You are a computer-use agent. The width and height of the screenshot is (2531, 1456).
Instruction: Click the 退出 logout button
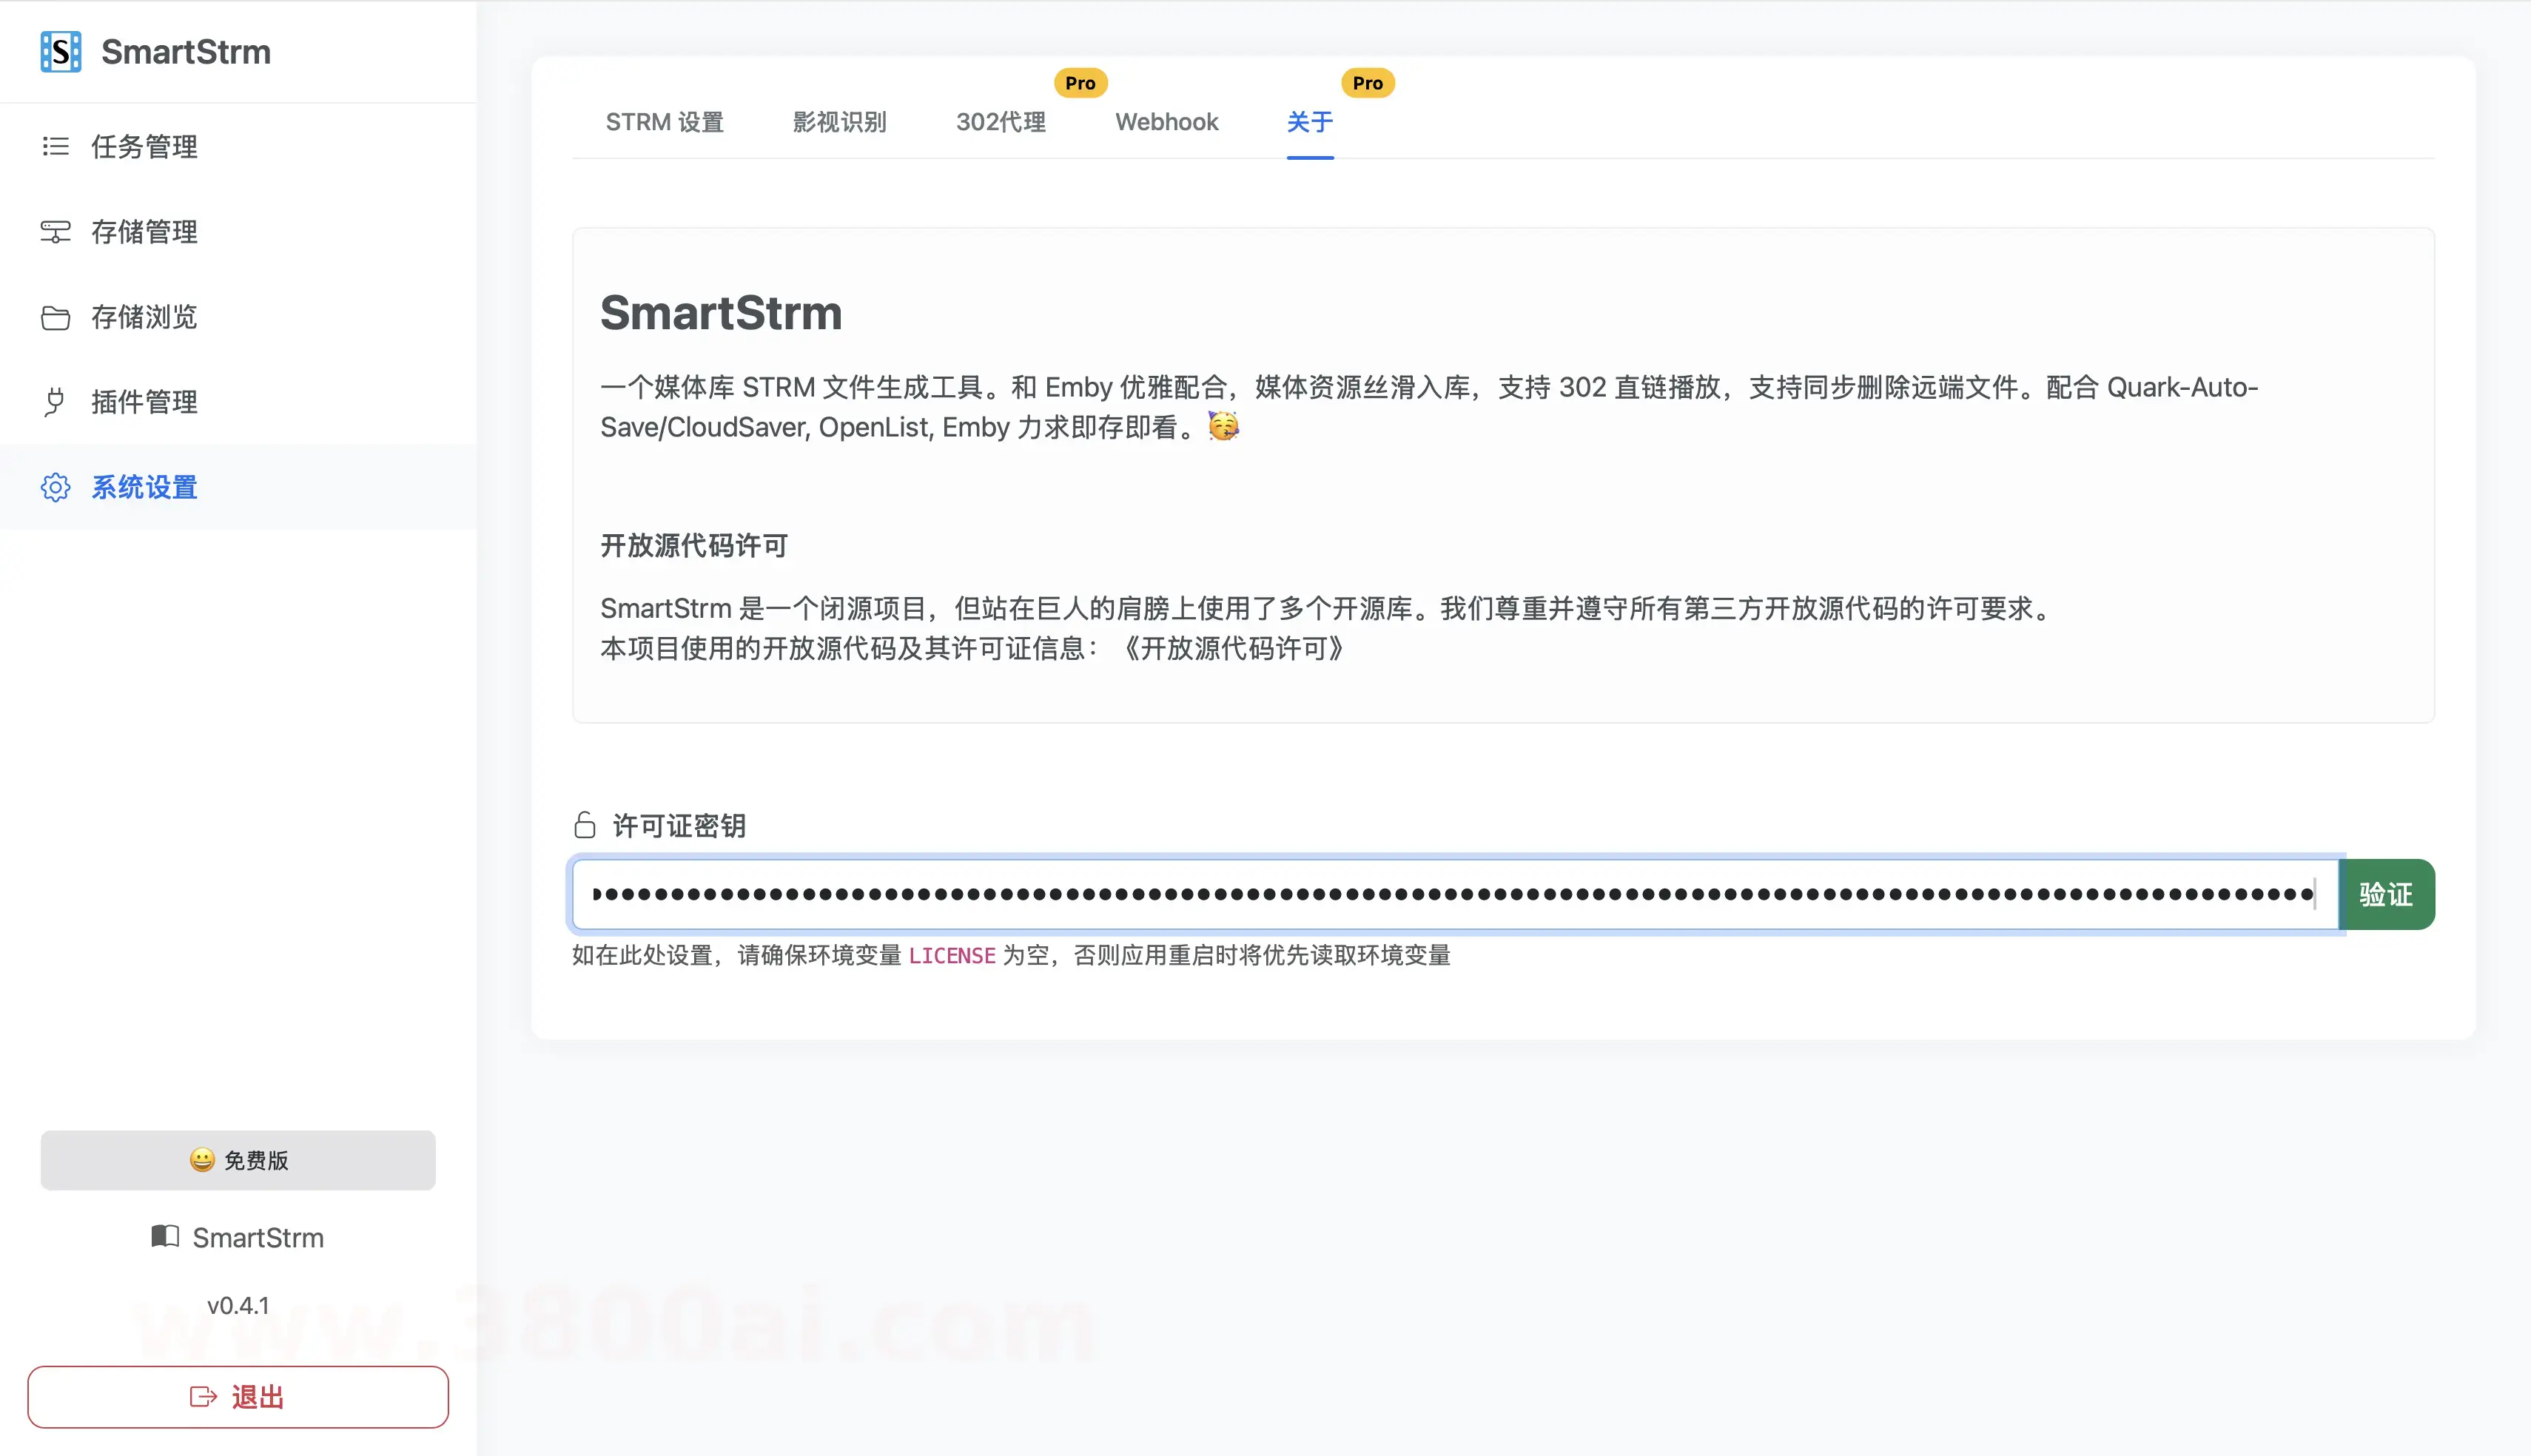[x=238, y=1397]
